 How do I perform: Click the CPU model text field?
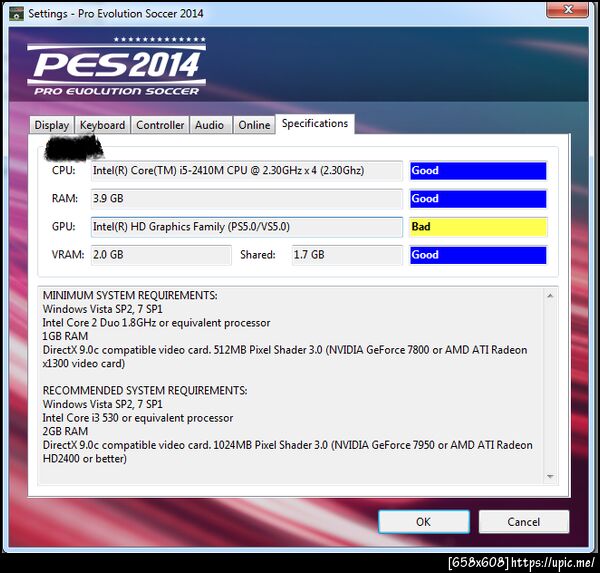pos(246,171)
